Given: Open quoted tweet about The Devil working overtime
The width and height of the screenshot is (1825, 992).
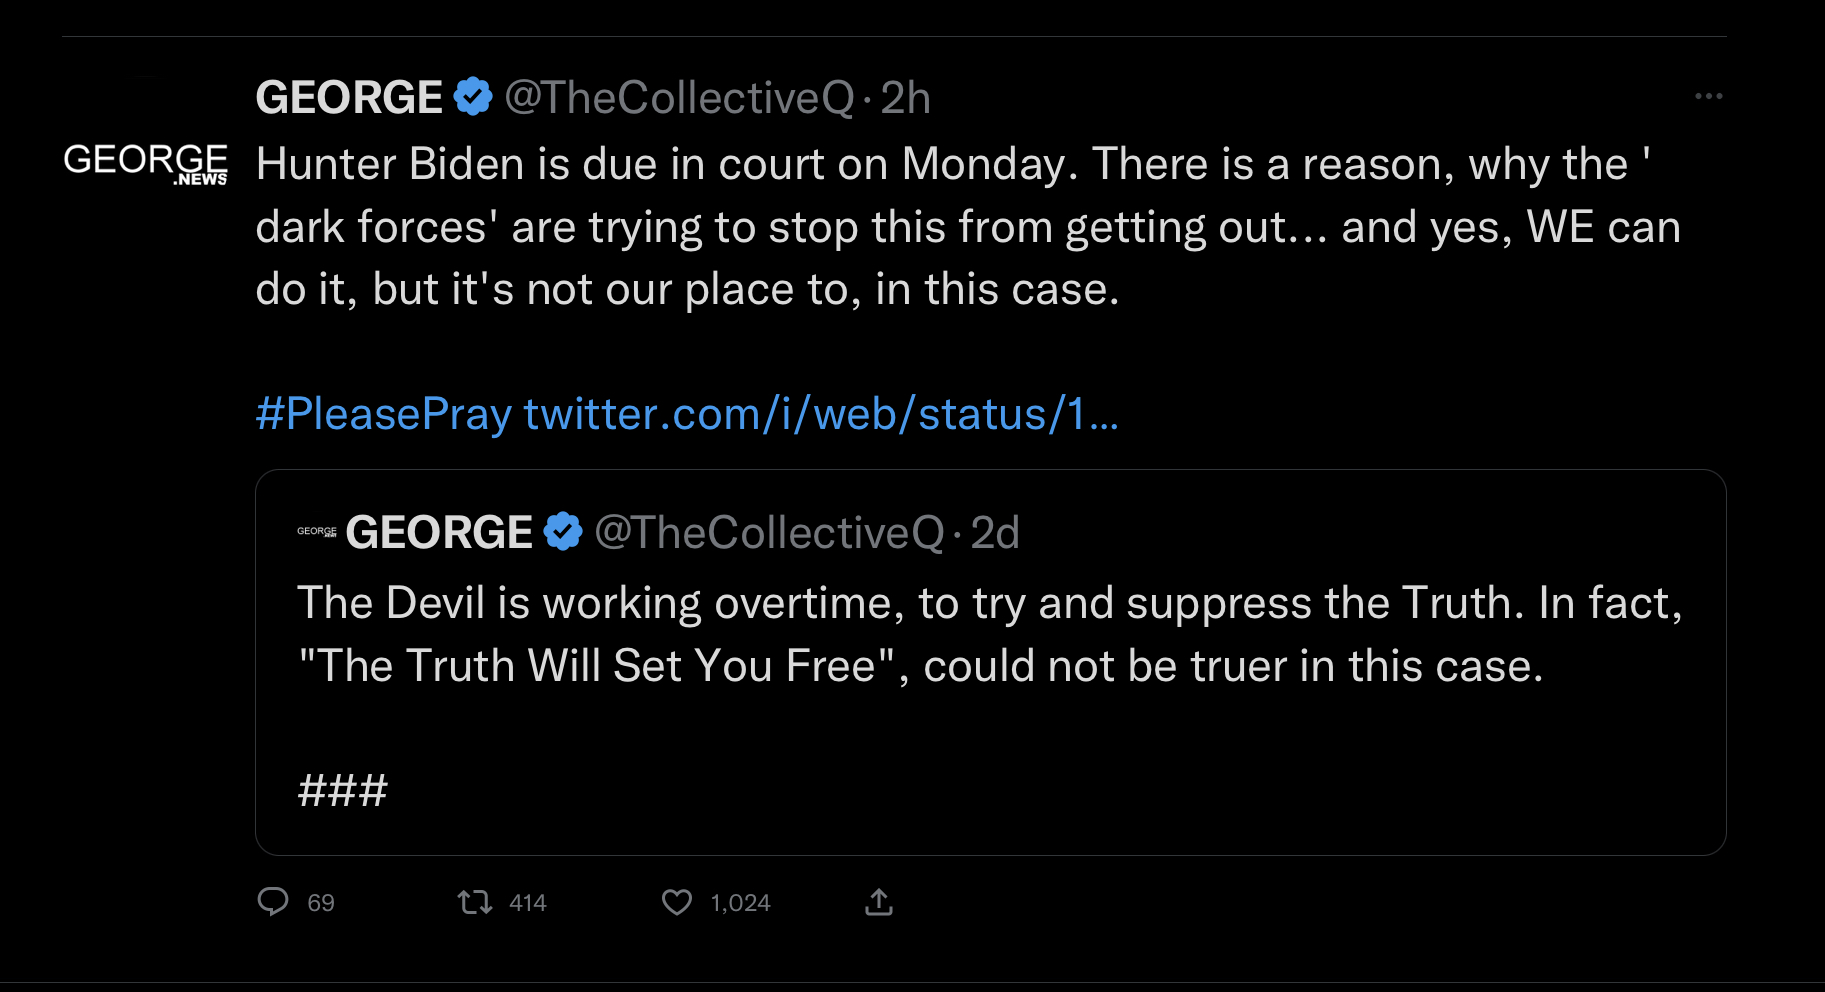Looking at the screenshot, I should point(990,662).
